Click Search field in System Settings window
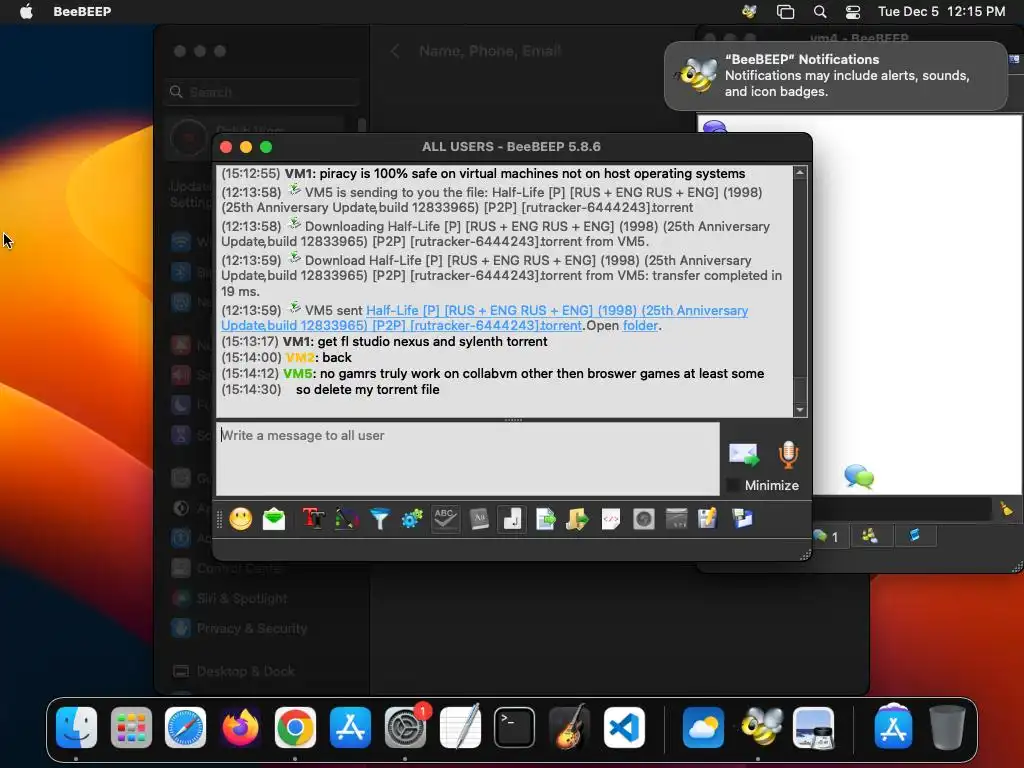 263,92
